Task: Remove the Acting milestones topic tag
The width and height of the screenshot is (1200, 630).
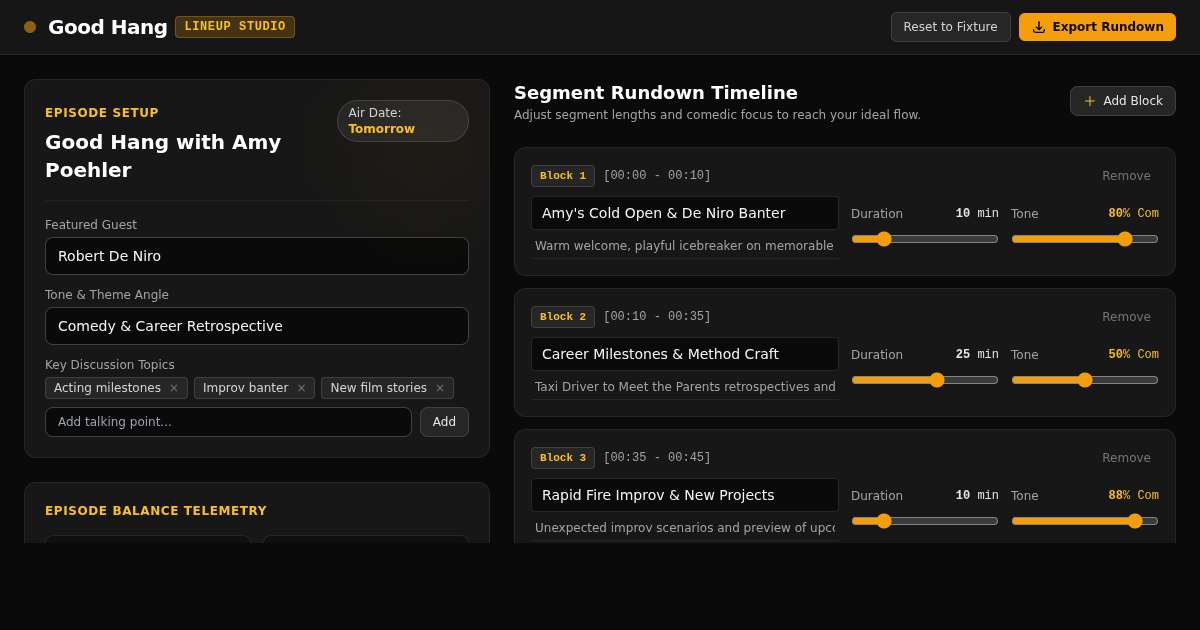Action: [x=174, y=388]
